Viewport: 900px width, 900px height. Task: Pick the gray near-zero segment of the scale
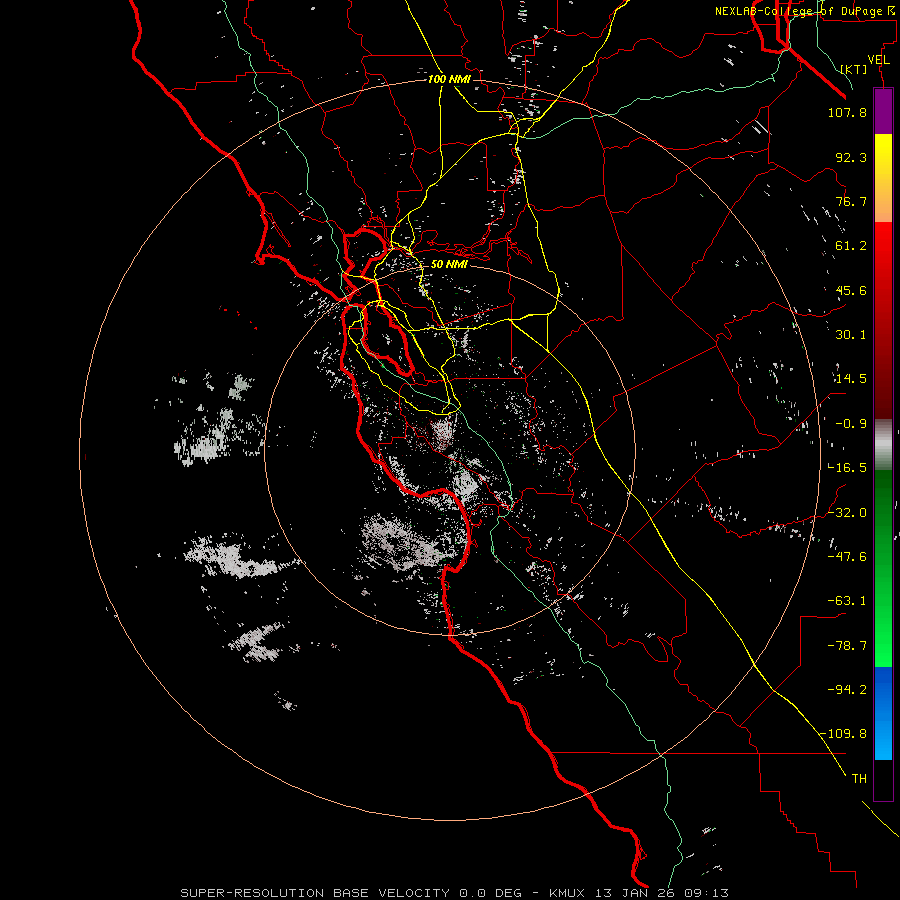point(883,442)
